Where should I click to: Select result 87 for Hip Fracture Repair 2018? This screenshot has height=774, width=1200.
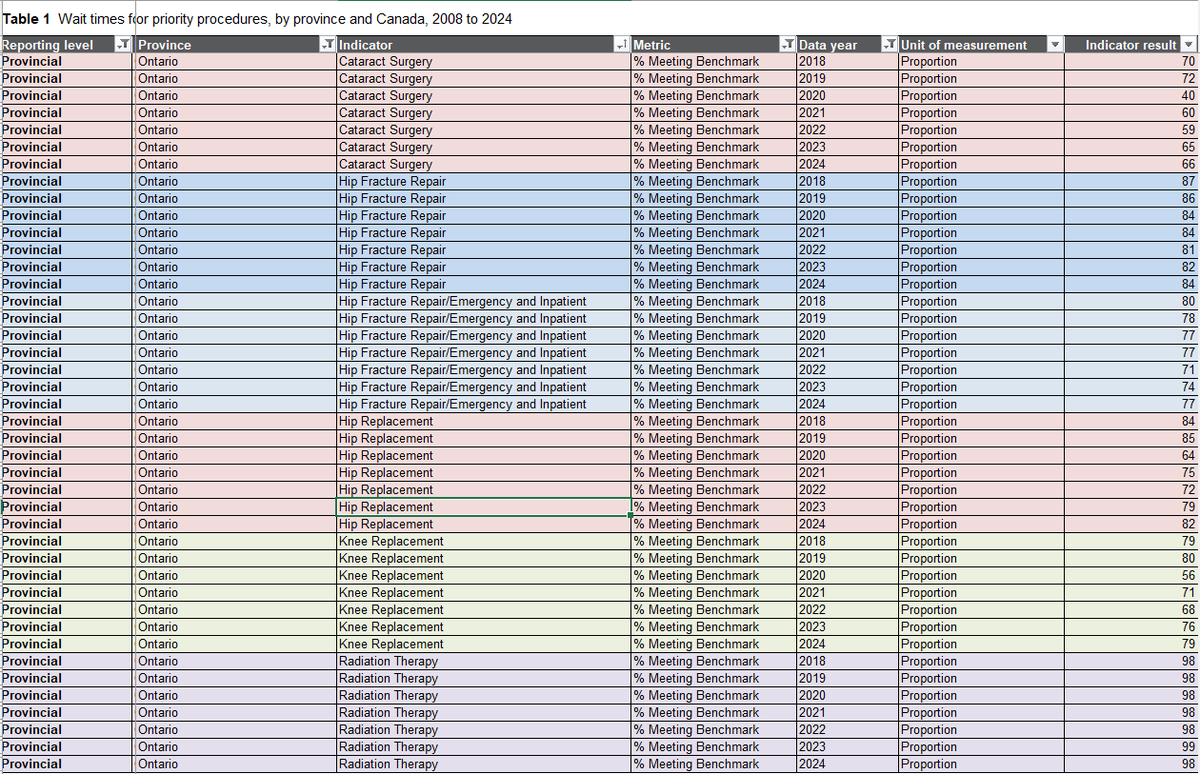pyautogui.click(x=1131, y=181)
